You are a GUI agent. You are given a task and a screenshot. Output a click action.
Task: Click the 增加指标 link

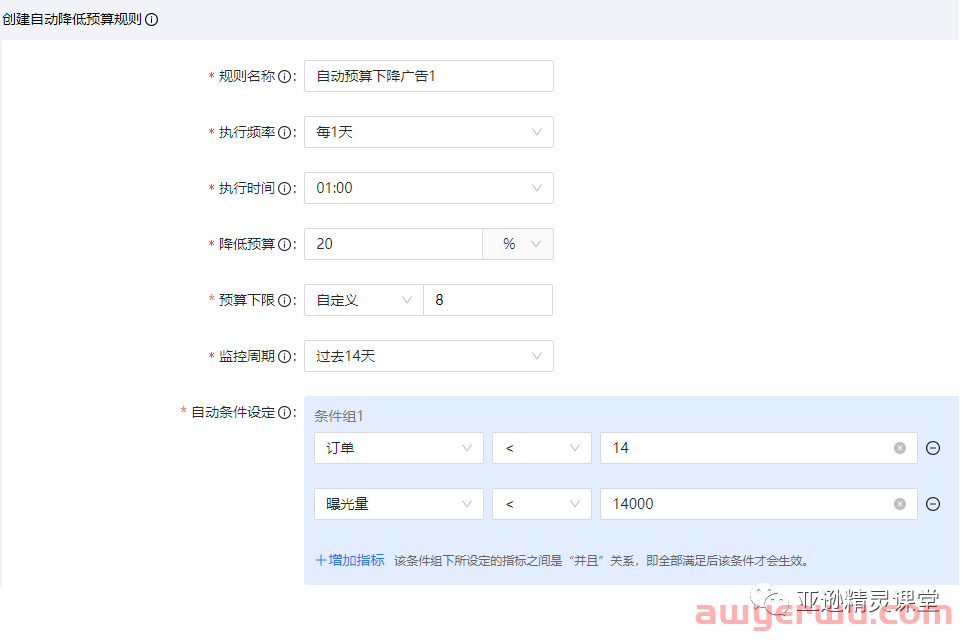(350, 560)
